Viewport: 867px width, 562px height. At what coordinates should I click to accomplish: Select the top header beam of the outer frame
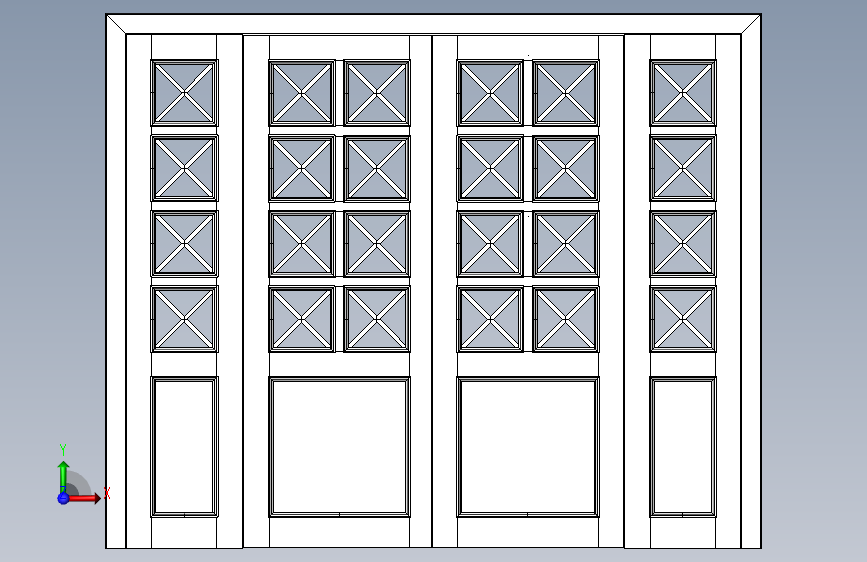click(x=434, y=24)
